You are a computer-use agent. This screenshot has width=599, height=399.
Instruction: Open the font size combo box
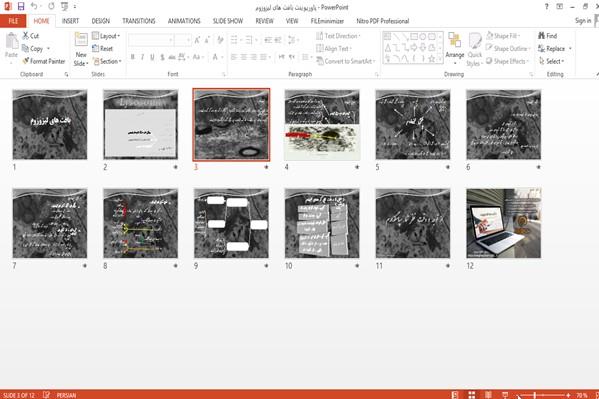tap(183, 39)
